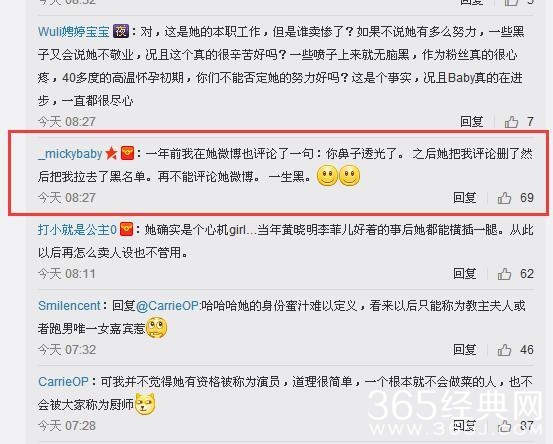Reply to Wuli娉婷宝宝's comment via 回复
Image resolution: width=553 pixels, height=444 pixels.
click(472, 122)
